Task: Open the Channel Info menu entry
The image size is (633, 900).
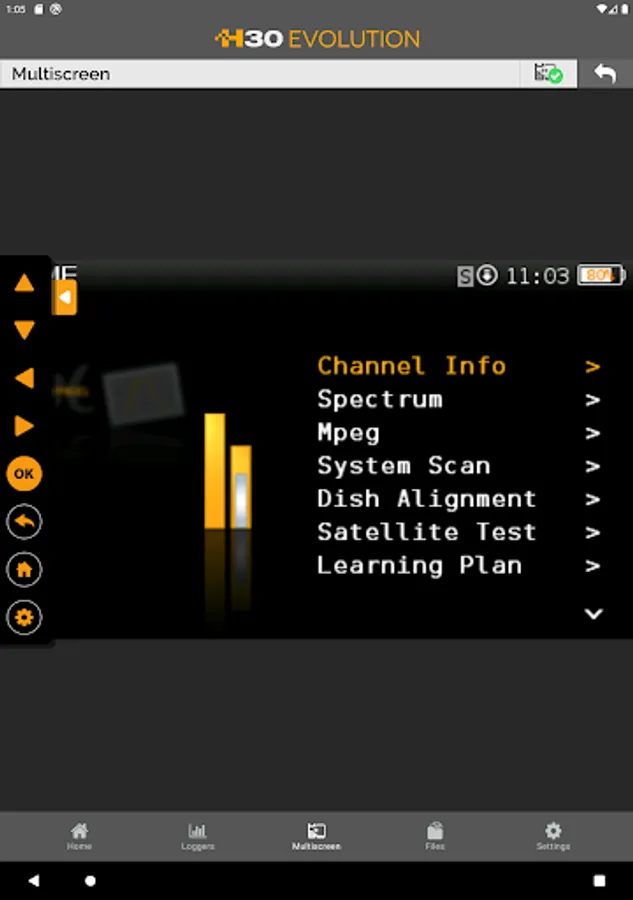Action: coord(411,366)
